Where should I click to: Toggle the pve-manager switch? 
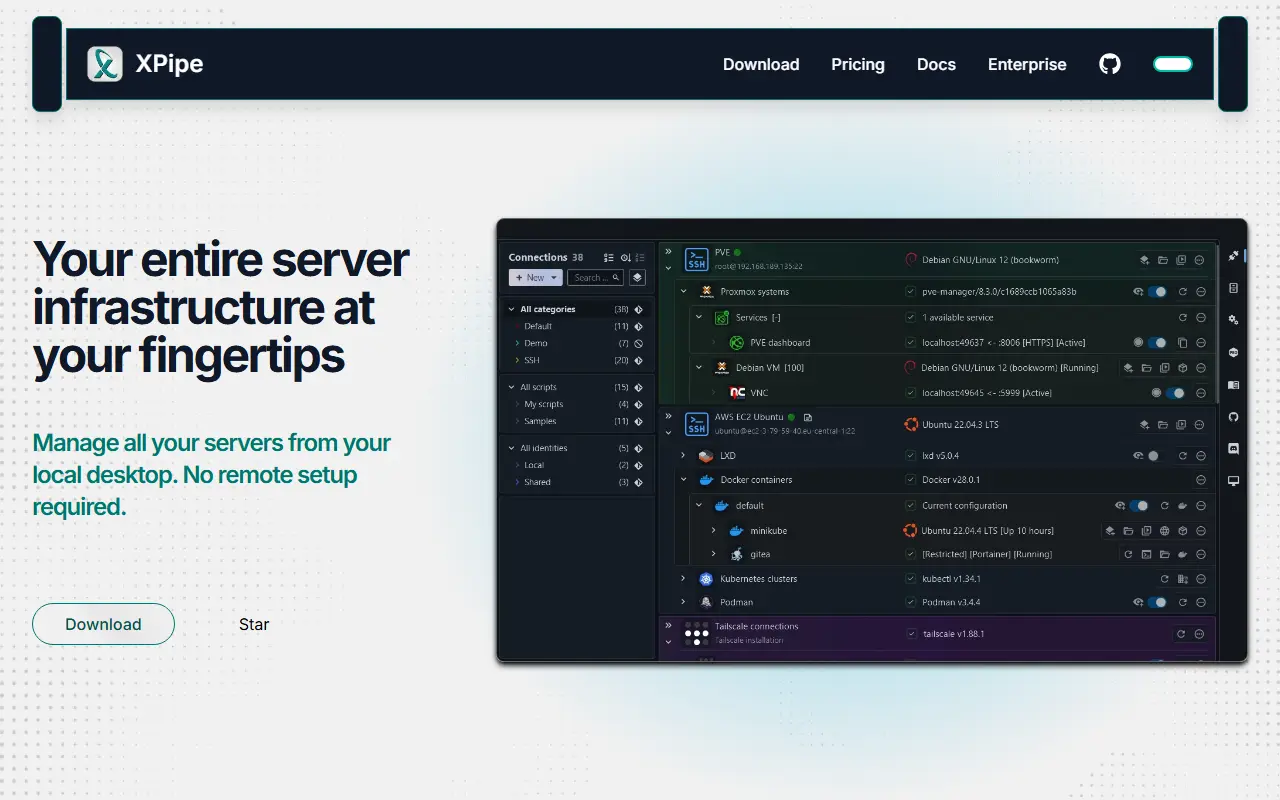1157,292
